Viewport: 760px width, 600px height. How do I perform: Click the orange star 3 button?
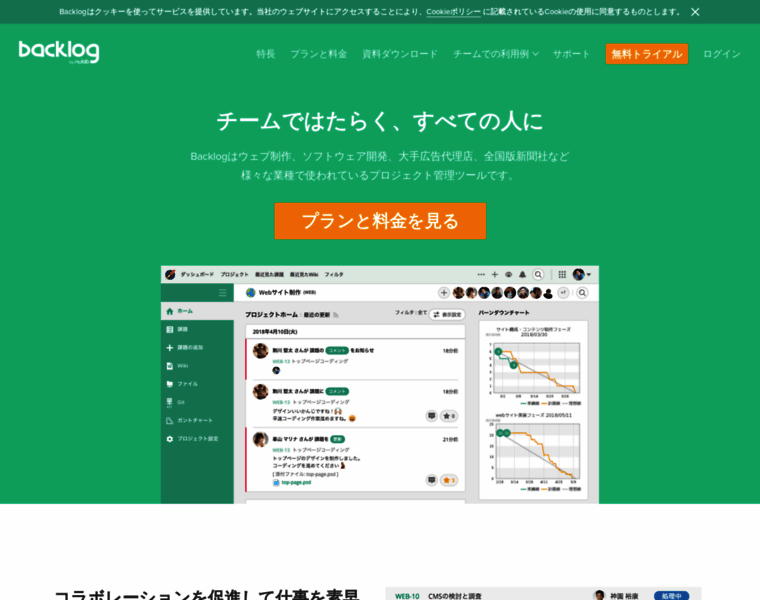[449, 480]
